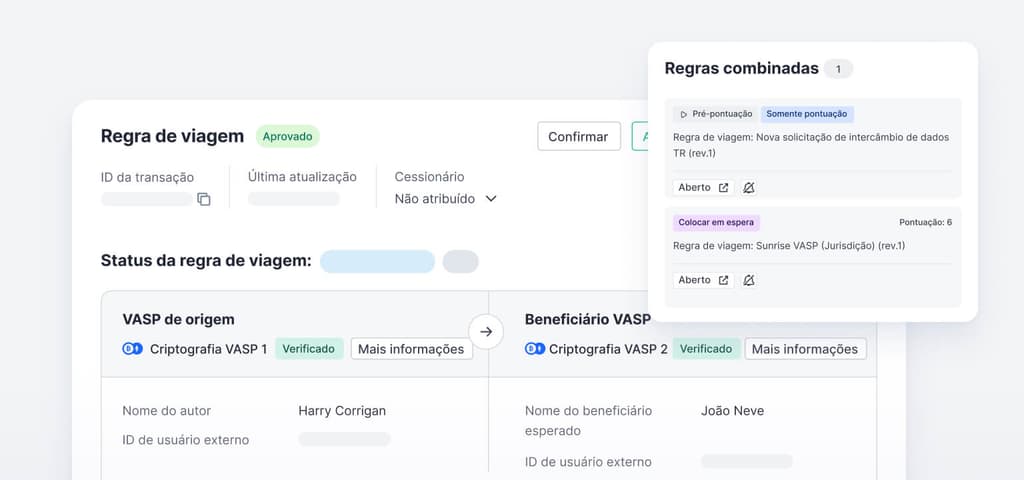
Task: Open the Nova solicitação rule via Aberto
Action: [703, 187]
